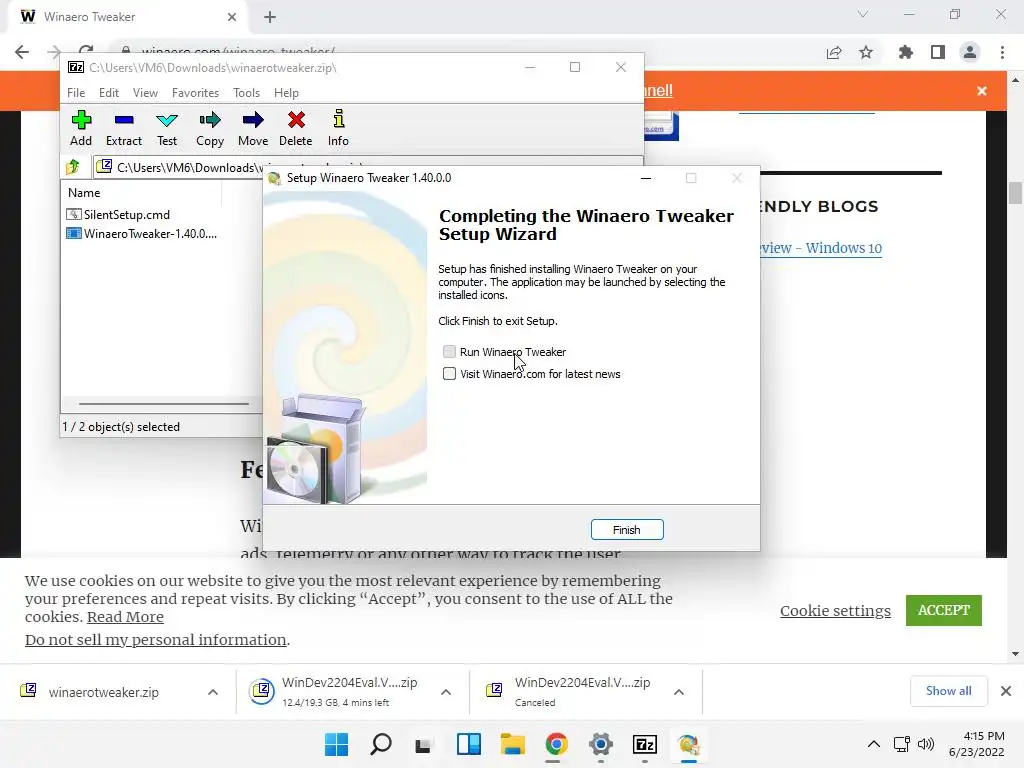Expand options for winaerotweaker.zip download
Image resolution: width=1024 pixels, height=768 pixels.
(213, 692)
